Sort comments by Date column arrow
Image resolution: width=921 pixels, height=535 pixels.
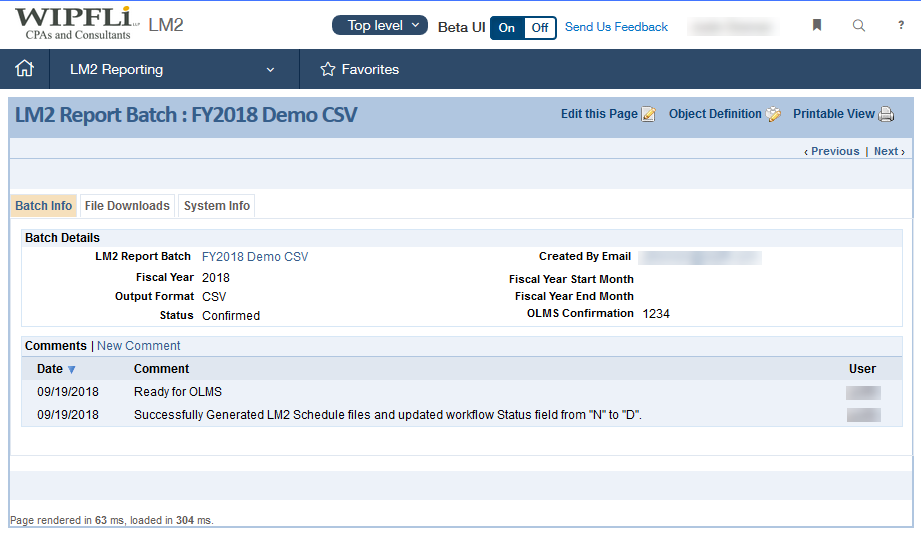tap(71, 370)
